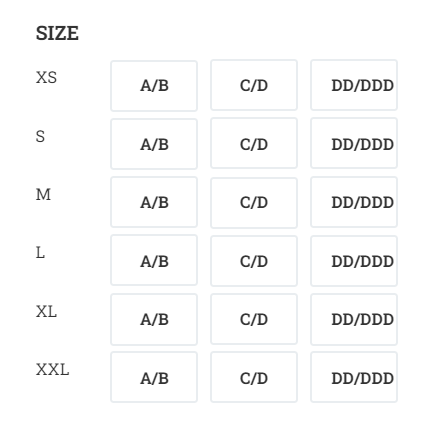The height and width of the screenshot is (427, 433).
Task: Select XXL size A/B option
Action: pos(154,378)
